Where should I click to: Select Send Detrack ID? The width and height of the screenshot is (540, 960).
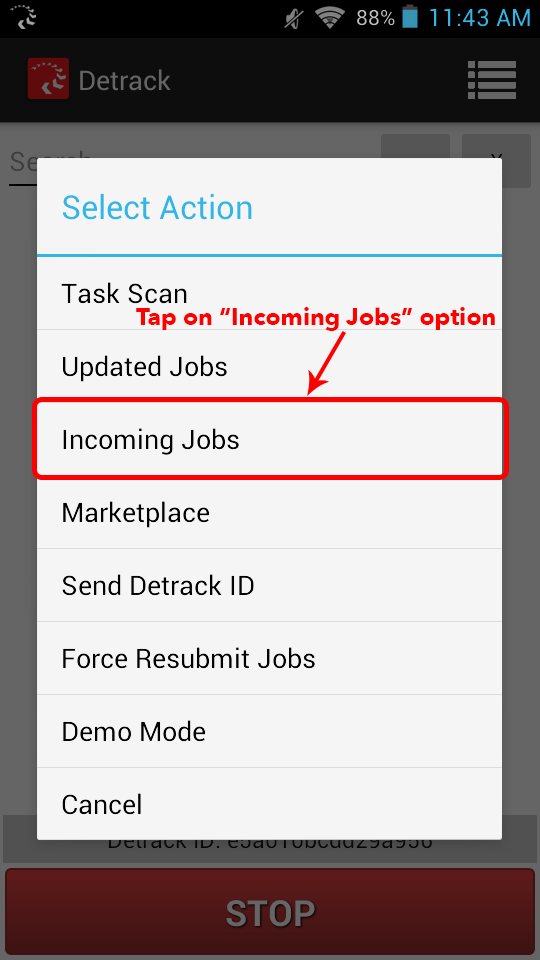[269, 585]
